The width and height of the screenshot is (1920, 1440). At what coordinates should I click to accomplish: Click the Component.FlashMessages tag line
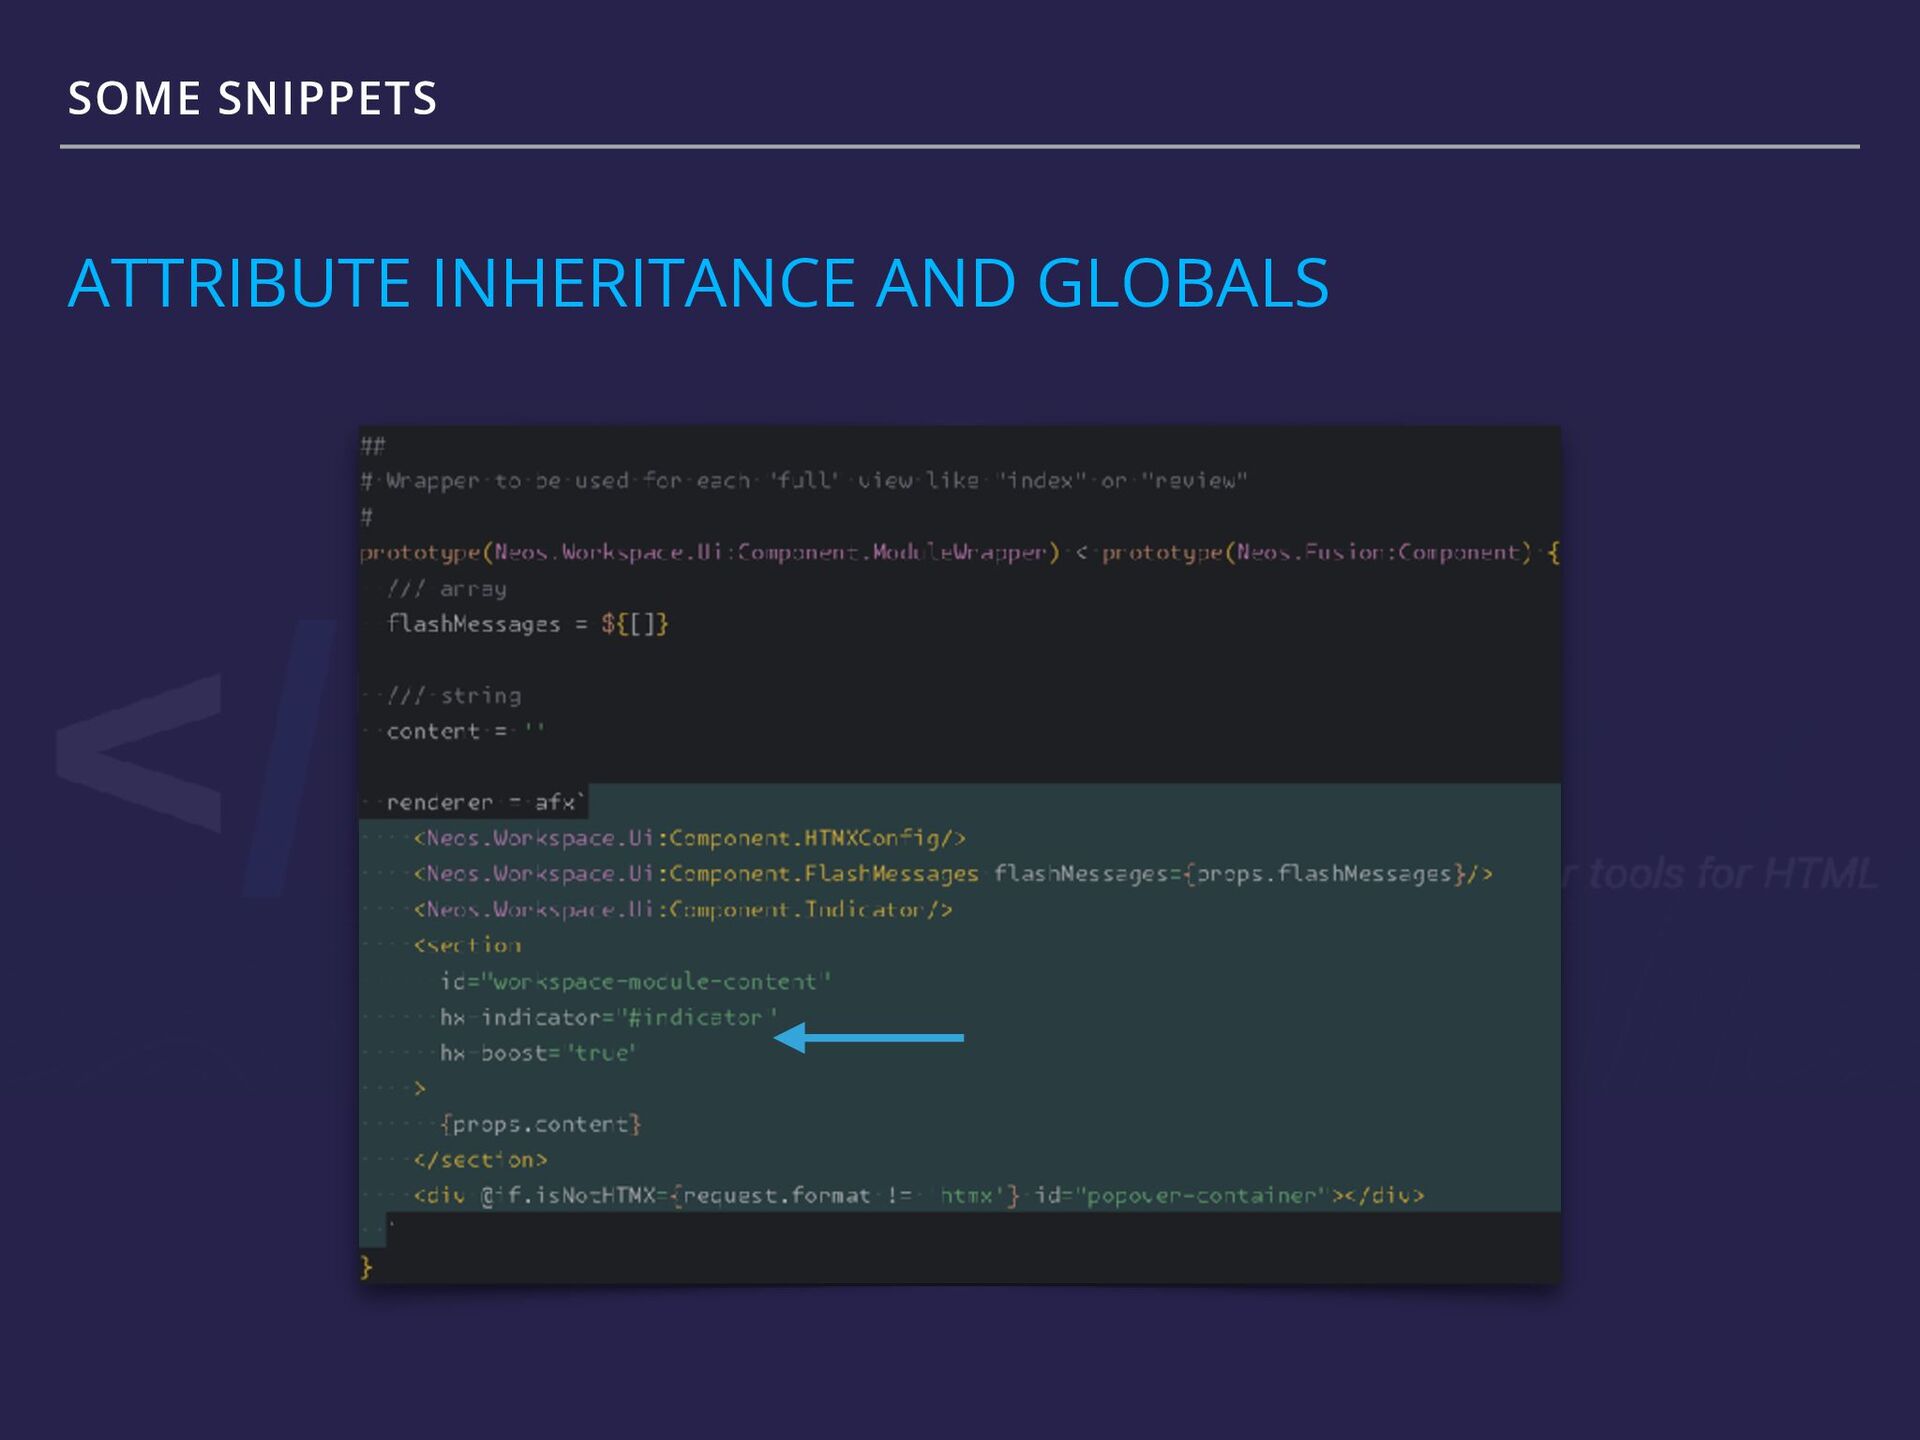click(x=953, y=874)
